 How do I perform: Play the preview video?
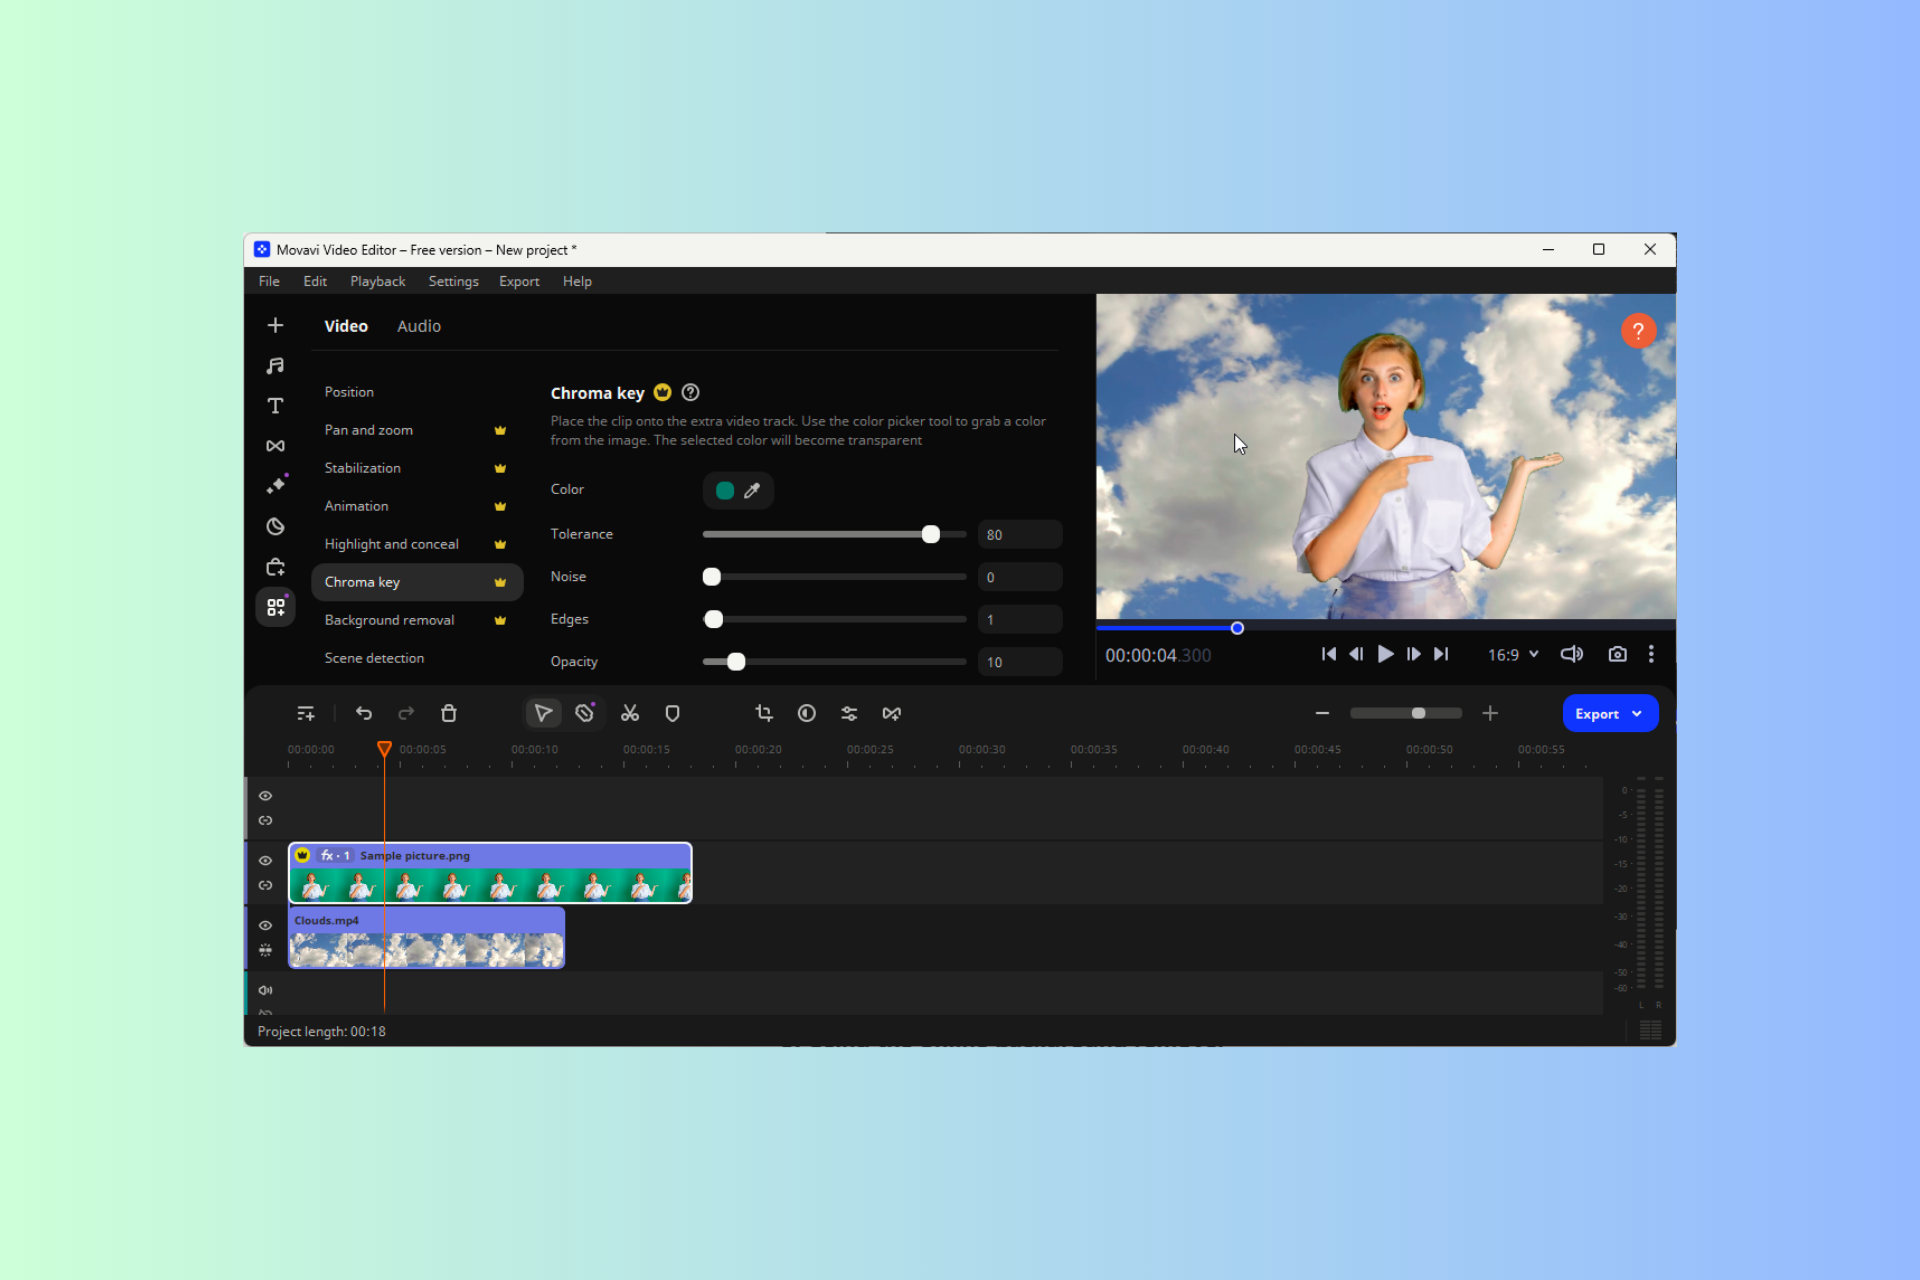[x=1385, y=654]
